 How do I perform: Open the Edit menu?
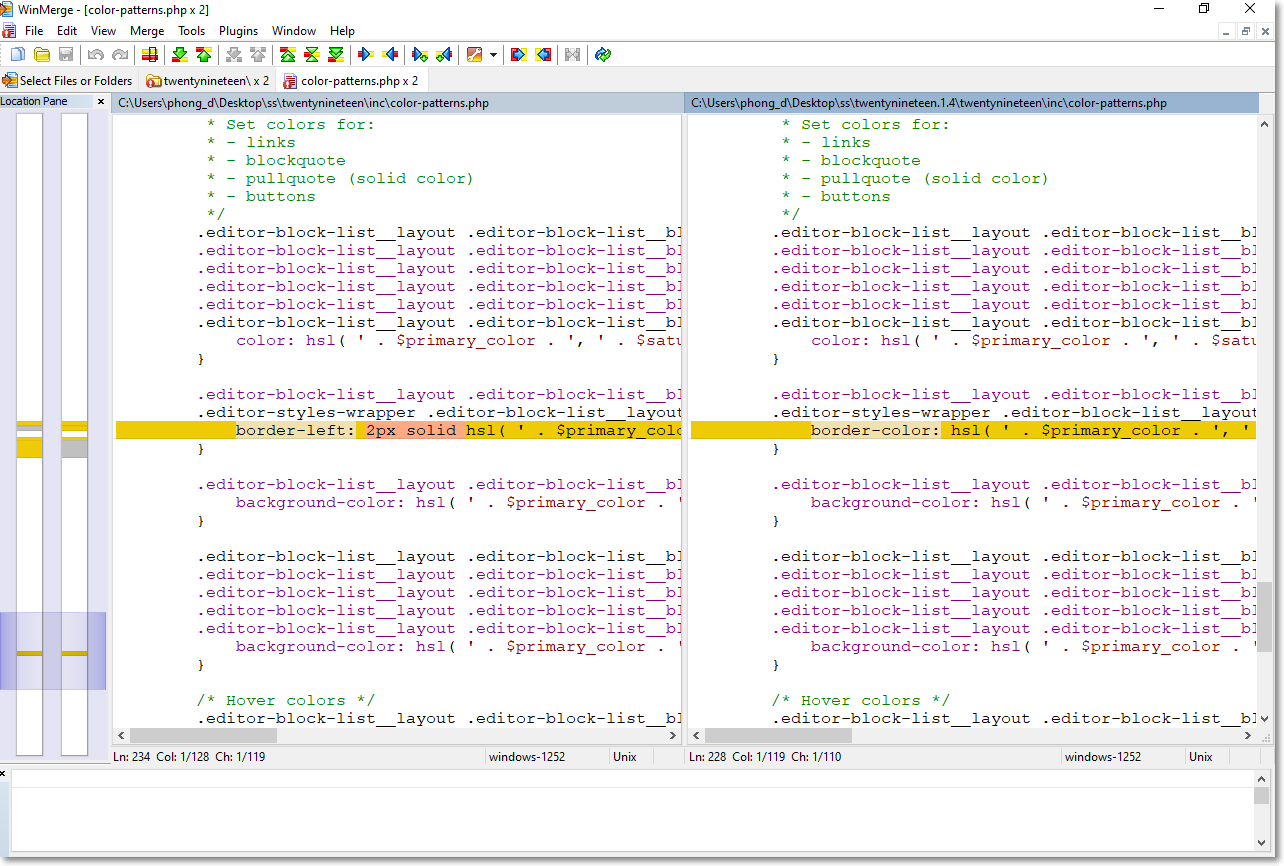67,31
